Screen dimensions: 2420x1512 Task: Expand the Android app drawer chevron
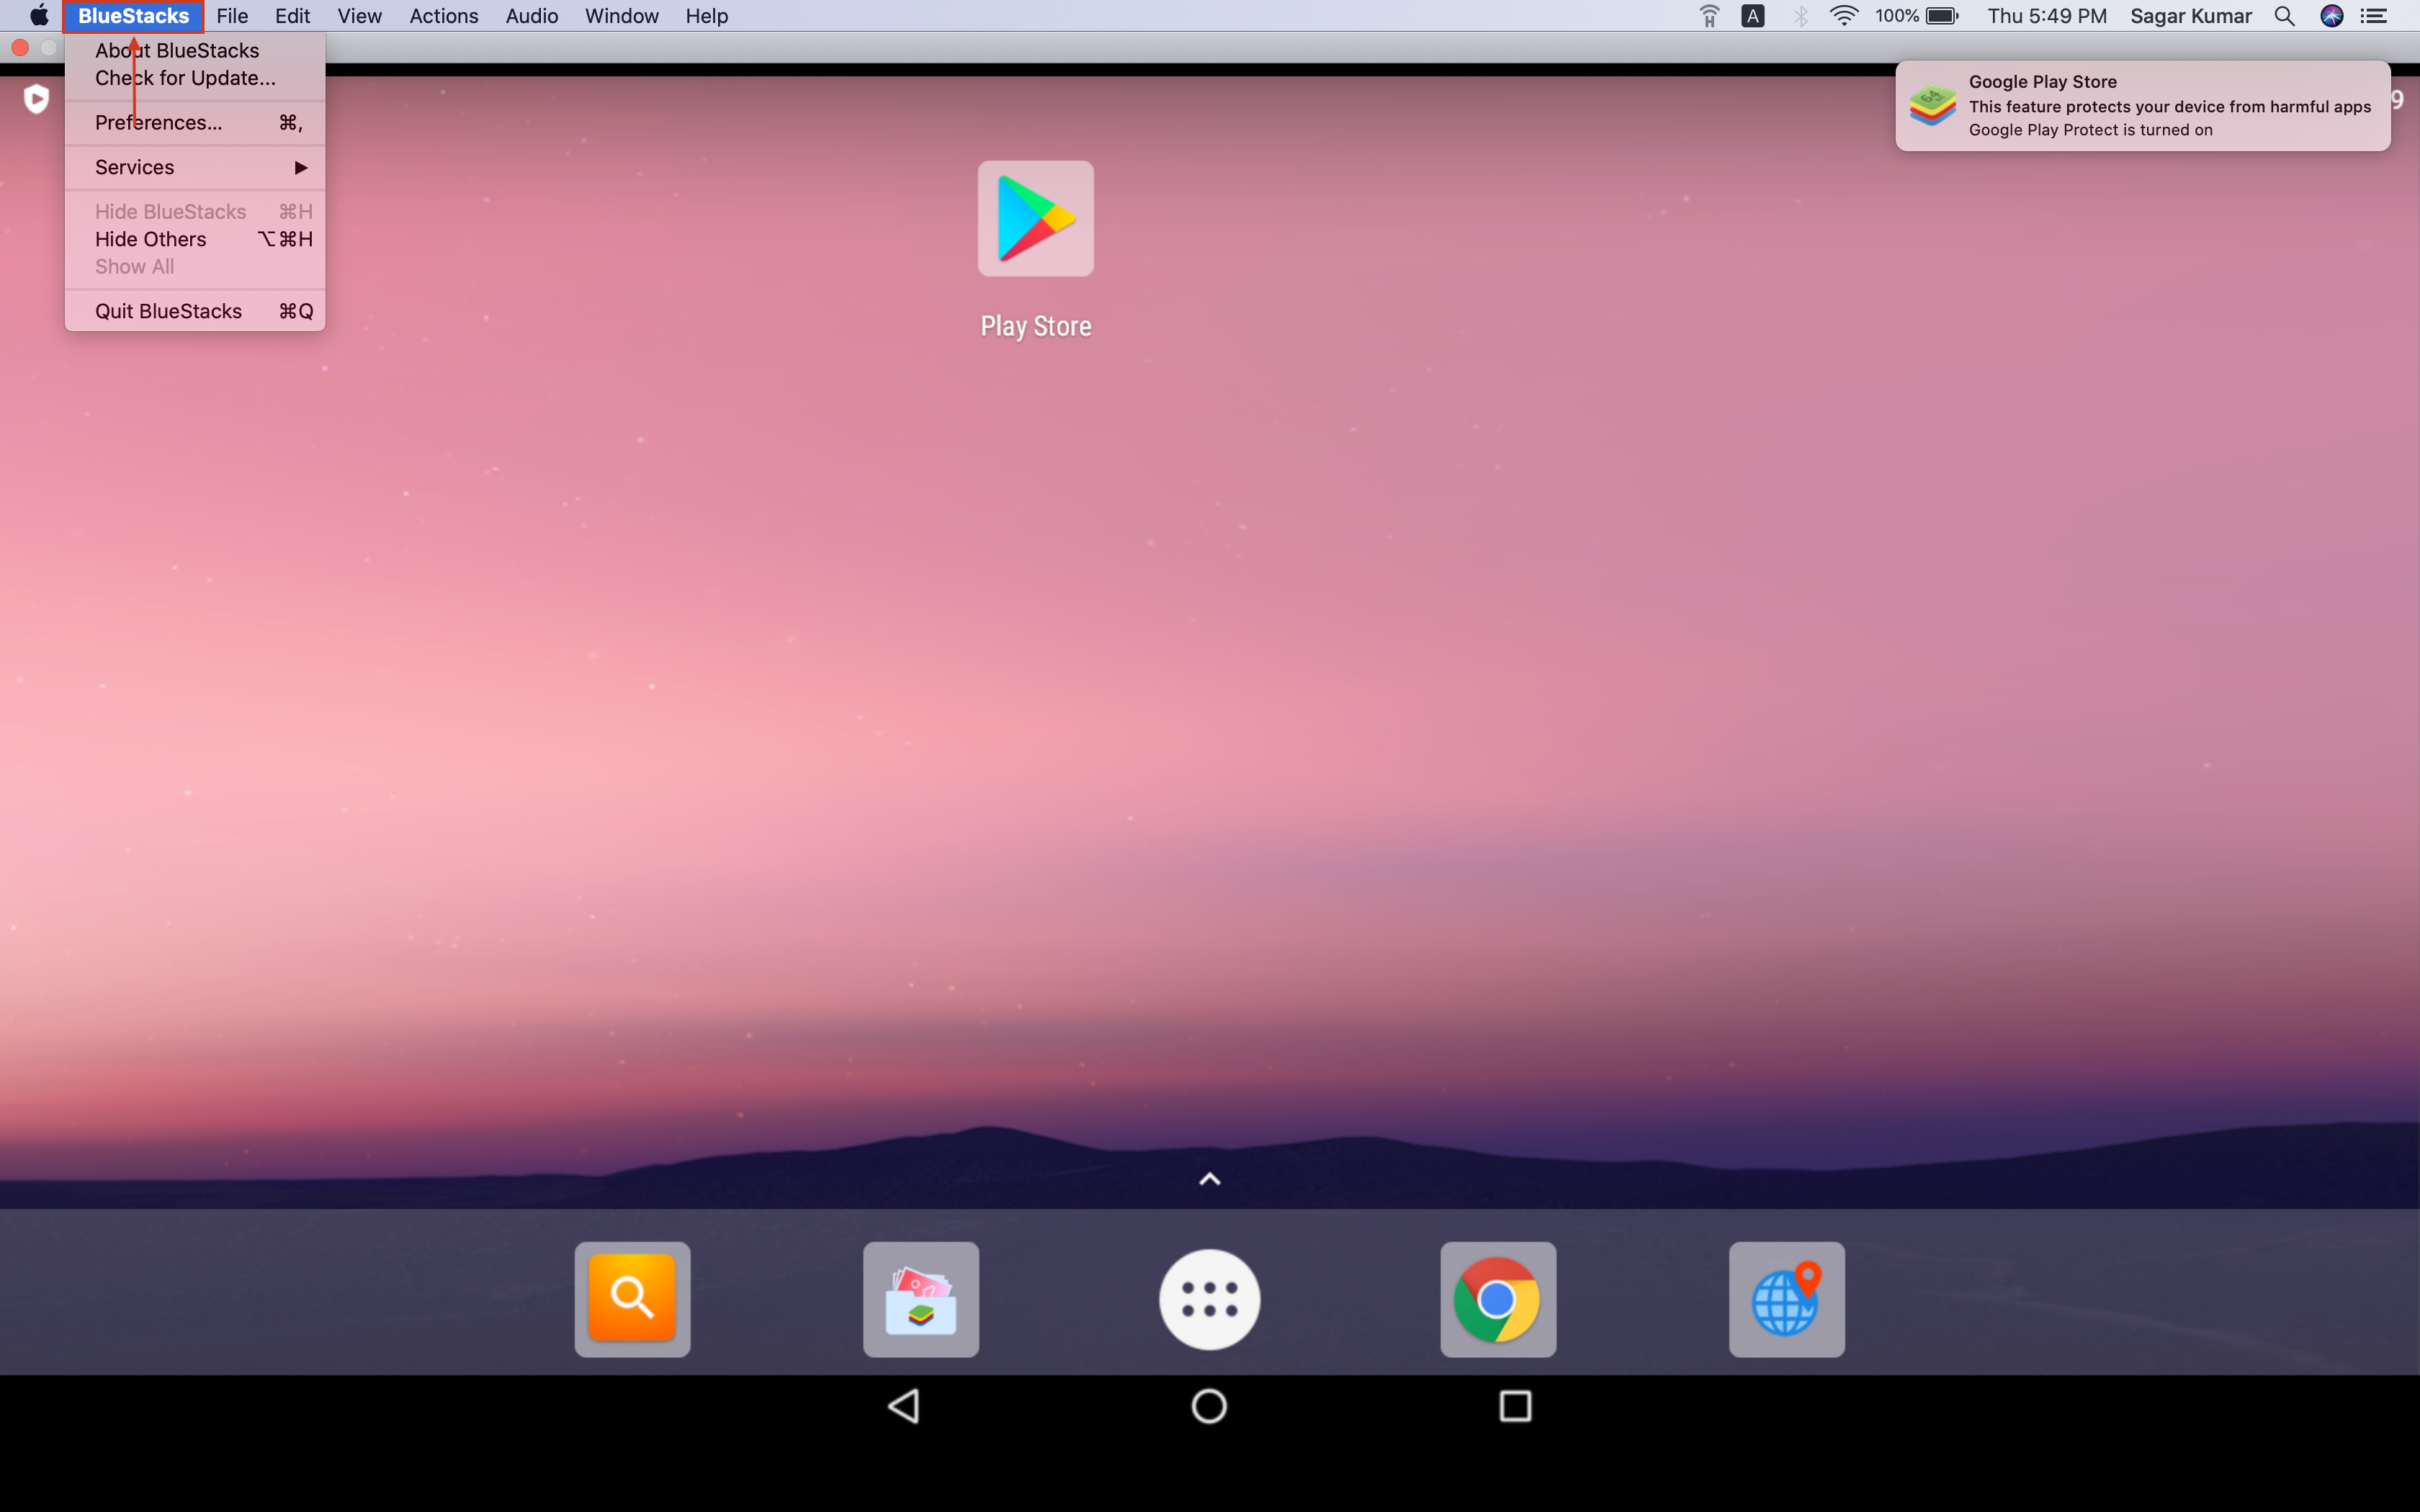point(1209,1176)
